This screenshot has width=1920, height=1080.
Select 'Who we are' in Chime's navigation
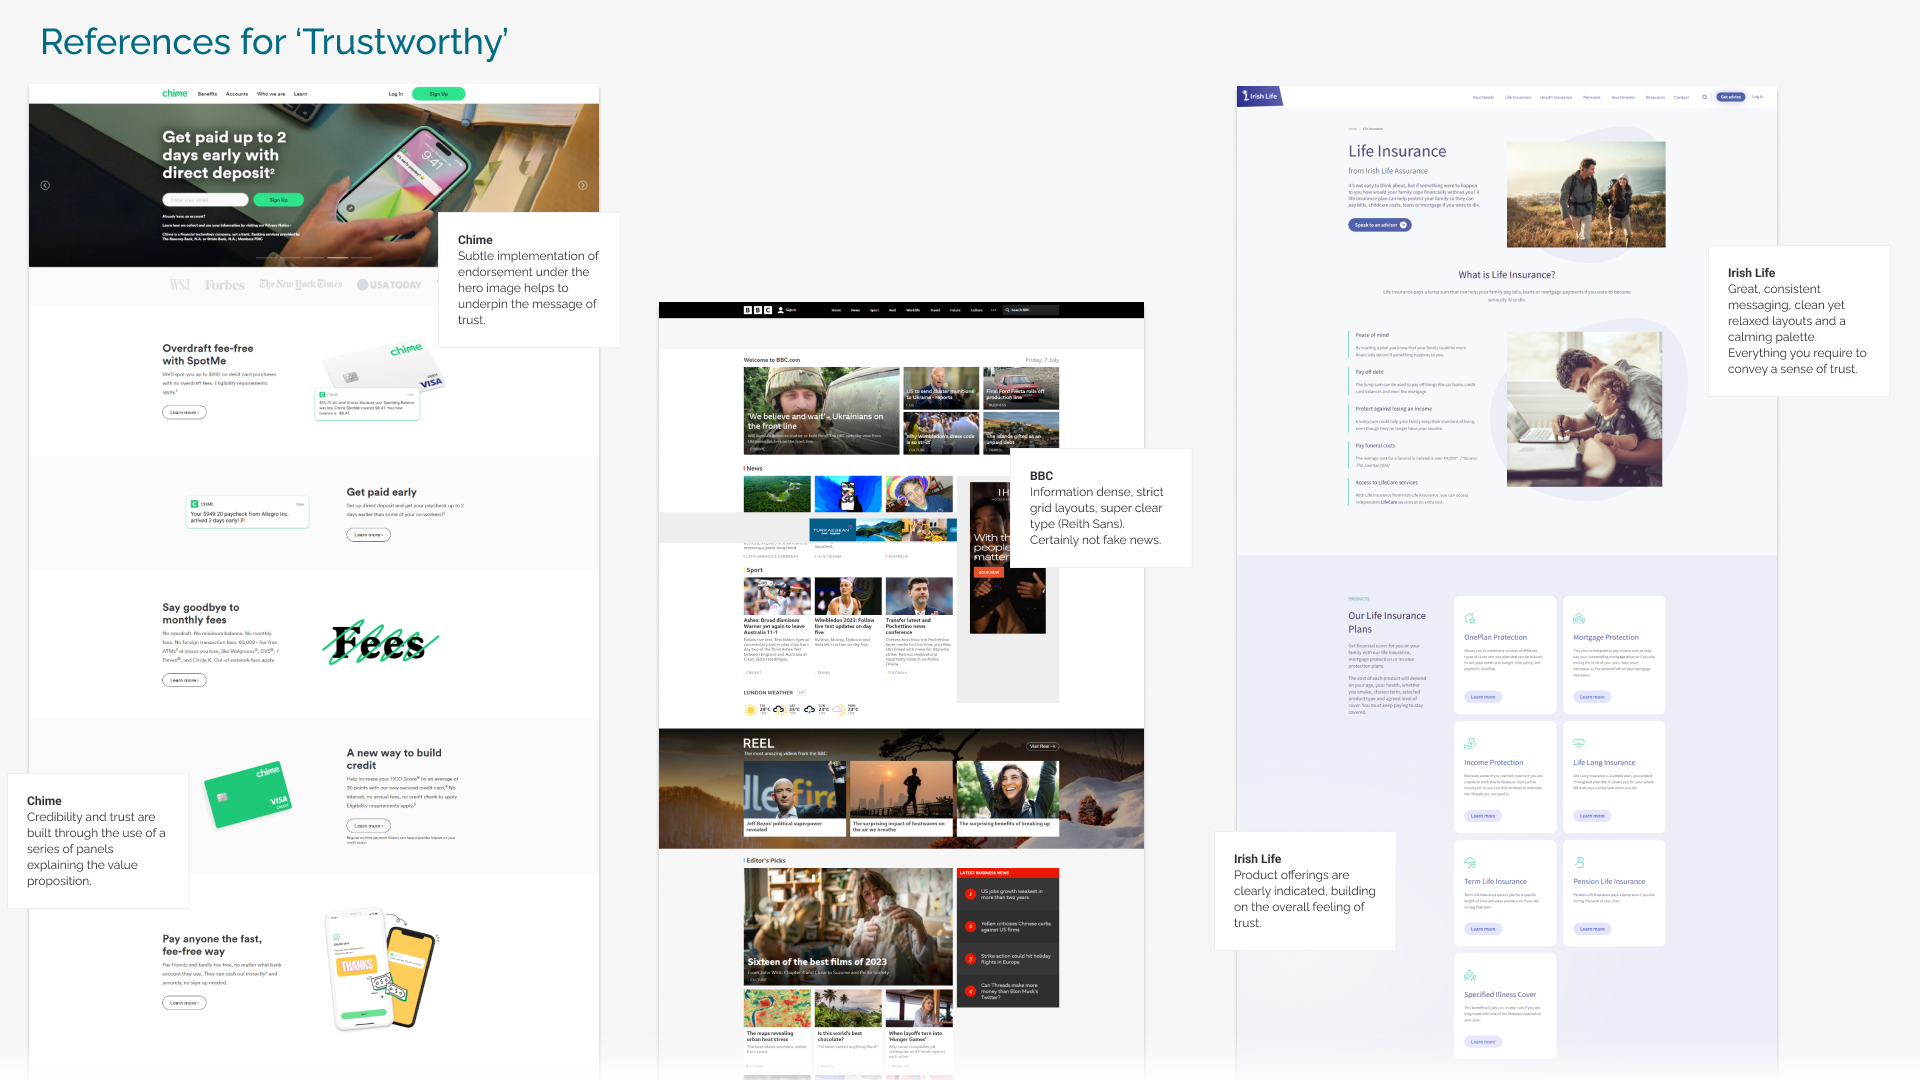tap(271, 94)
